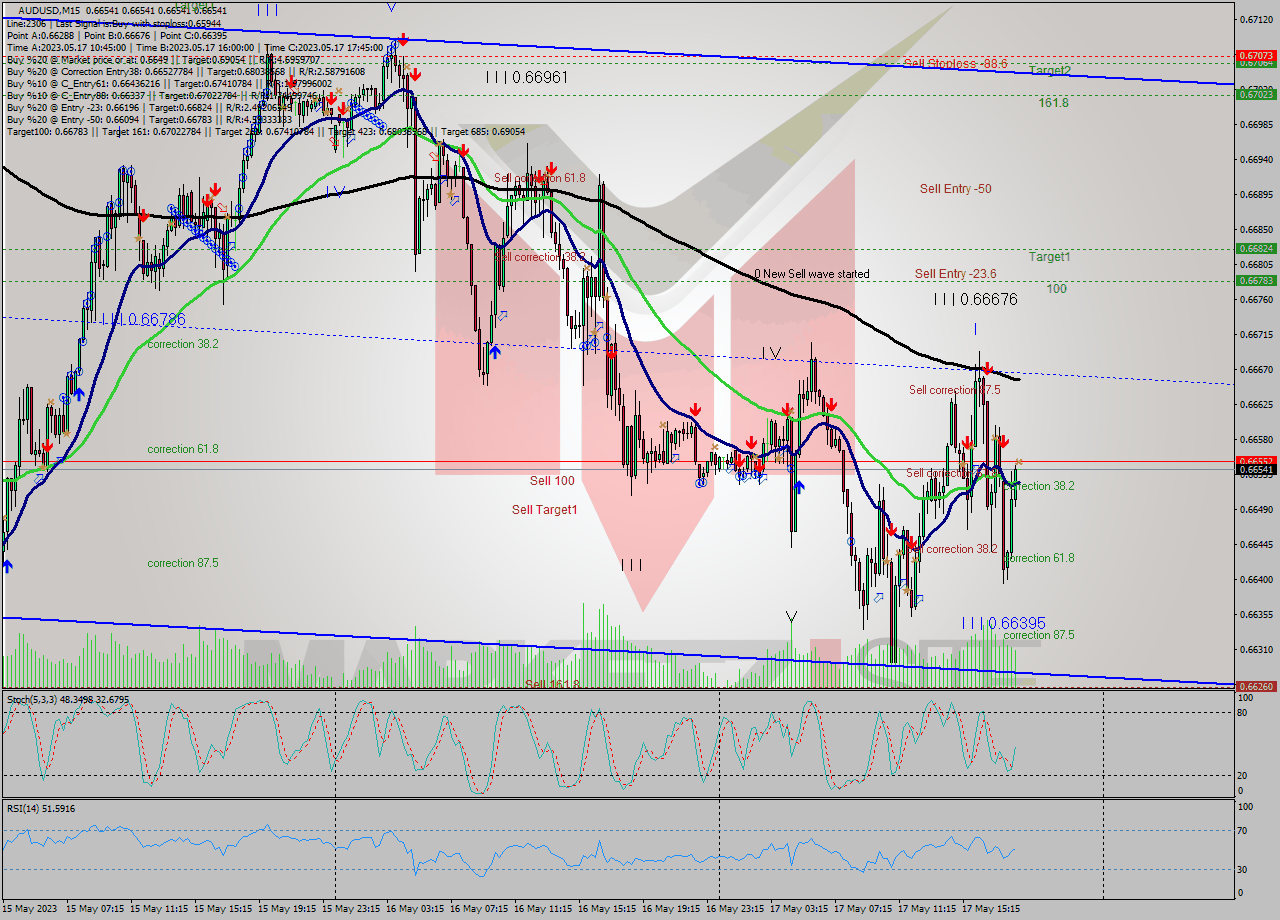The width and height of the screenshot is (1280, 920).
Task: Click the 'I I I 0.66676' wave label
Action: 975,299
